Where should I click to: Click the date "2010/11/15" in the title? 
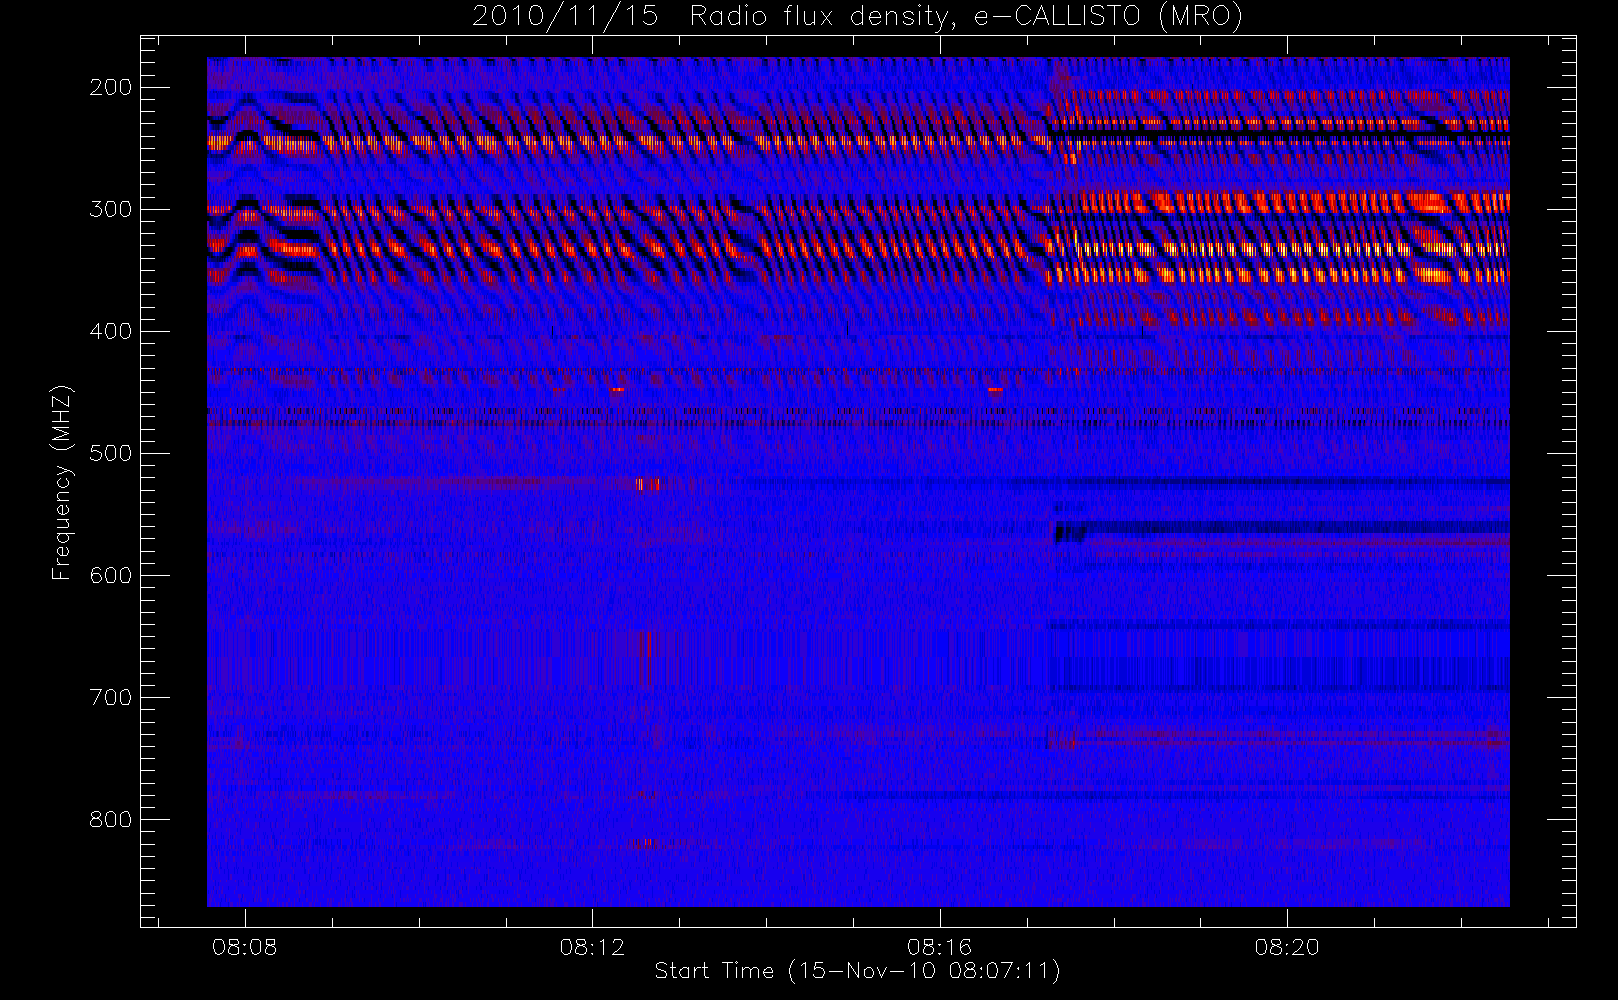(565, 17)
